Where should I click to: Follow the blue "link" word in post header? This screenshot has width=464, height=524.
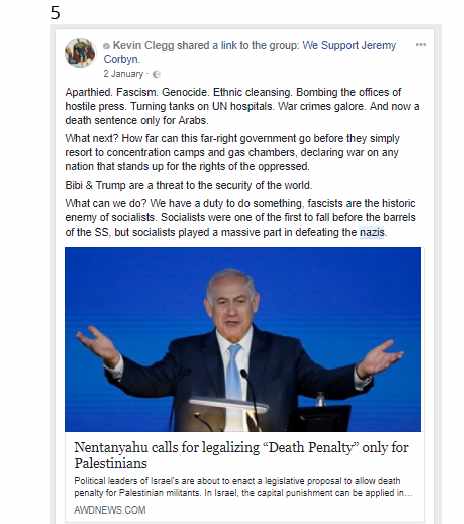(x=229, y=45)
